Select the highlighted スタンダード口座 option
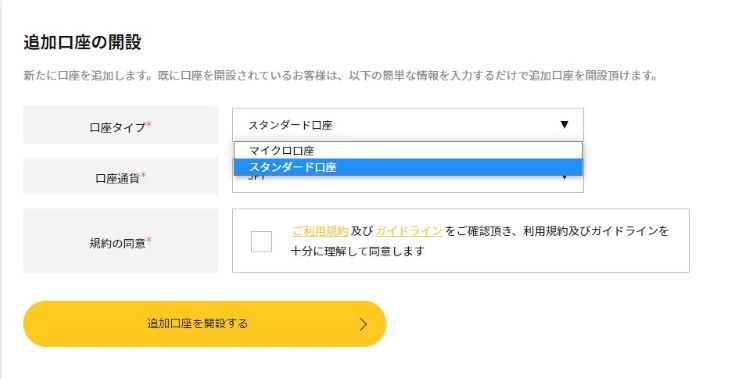The height and width of the screenshot is (379, 750). 408,167
